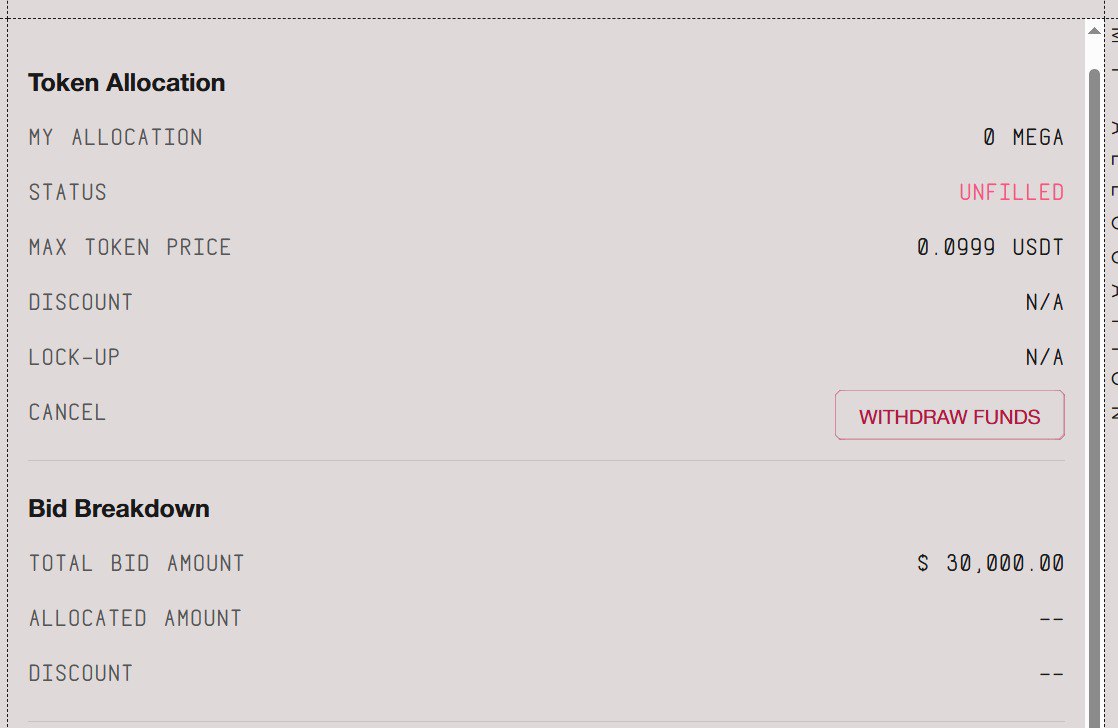The width and height of the screenshot is (1118, 728).
Task: Click the $ 30,000.00 total bid value
Action: point(990,564)
